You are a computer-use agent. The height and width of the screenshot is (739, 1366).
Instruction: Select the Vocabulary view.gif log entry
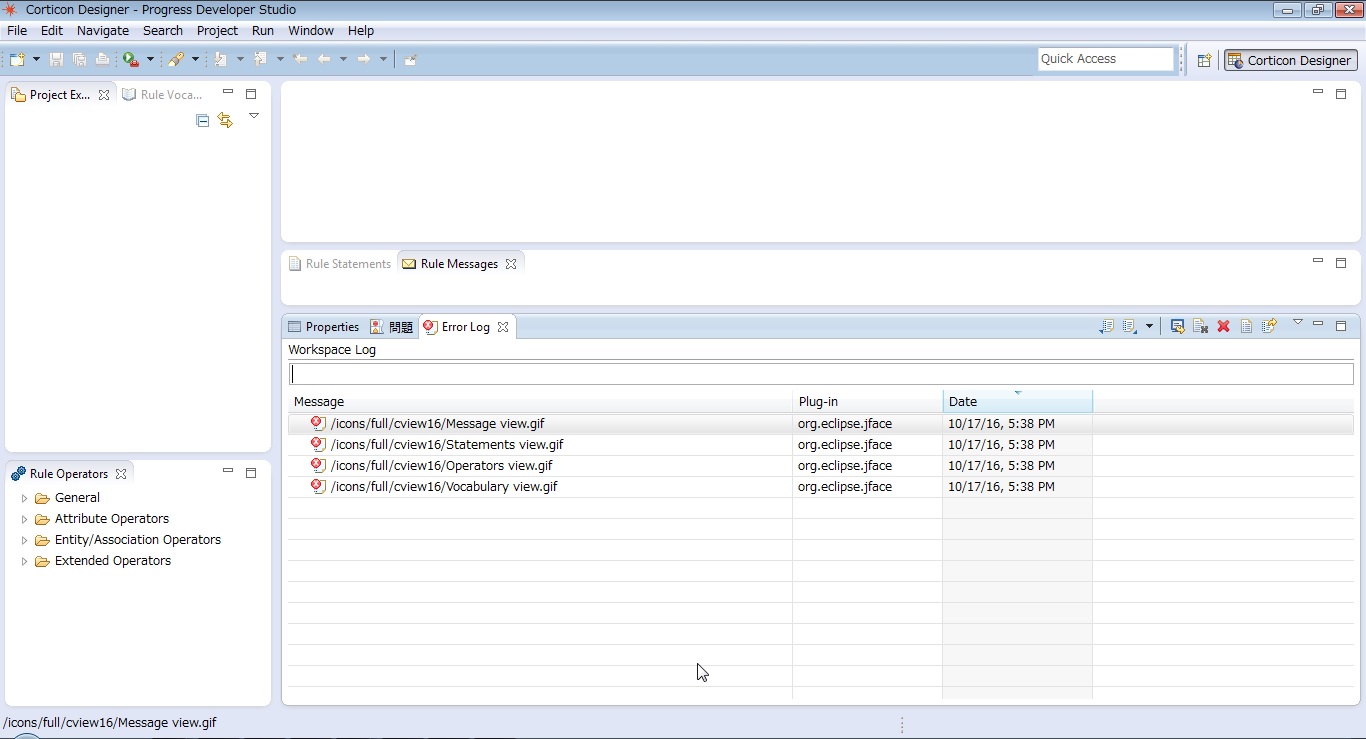tap(821, 487)
